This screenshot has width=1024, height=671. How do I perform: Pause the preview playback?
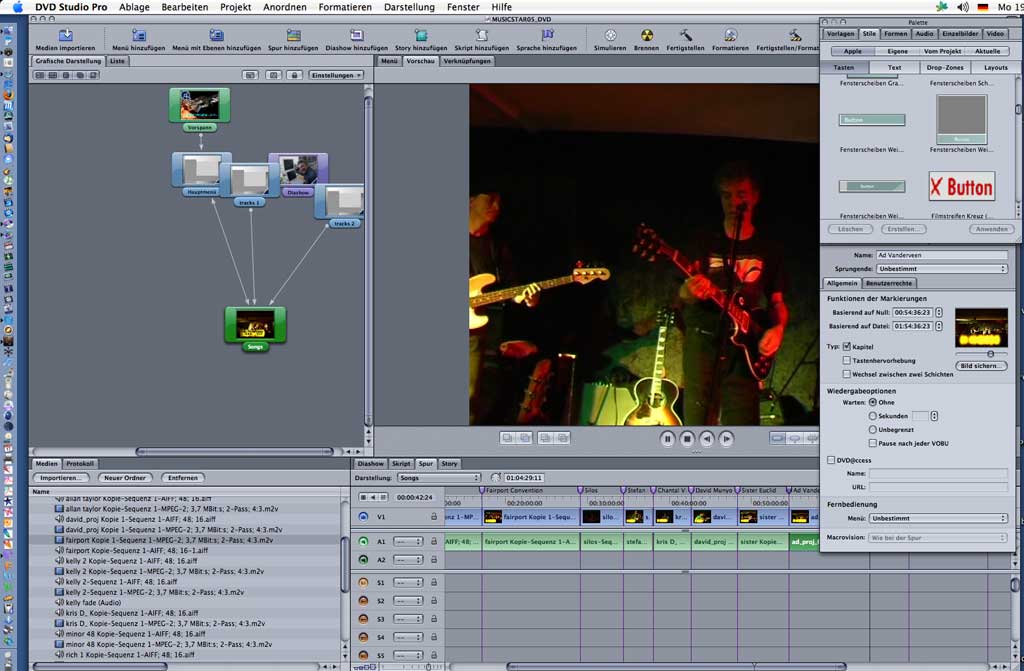coord(667,438)
